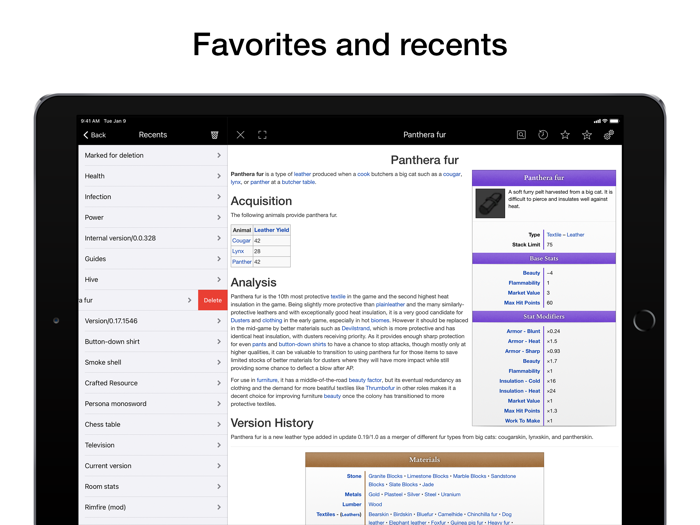The height and width of the screenshot is (525, 700).
Task: Follow the 'cook' link in the intro
Action: pyautogui.click(x=363, y=174)
